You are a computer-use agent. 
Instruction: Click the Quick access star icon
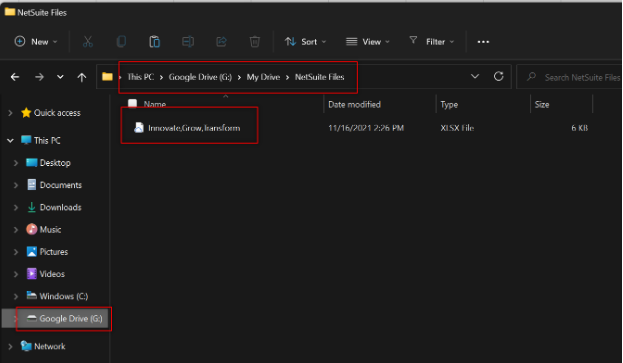[x=26, y=113]
